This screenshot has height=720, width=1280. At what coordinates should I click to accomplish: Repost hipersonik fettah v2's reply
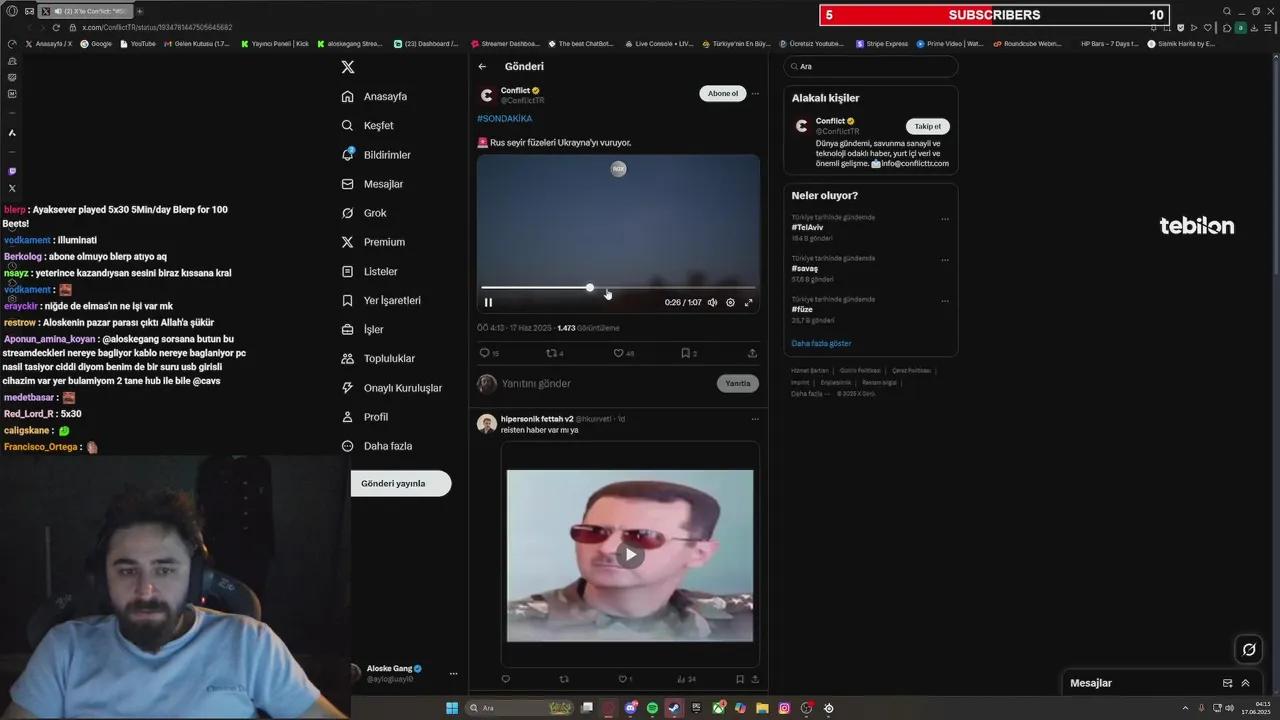tap(564, 679)
